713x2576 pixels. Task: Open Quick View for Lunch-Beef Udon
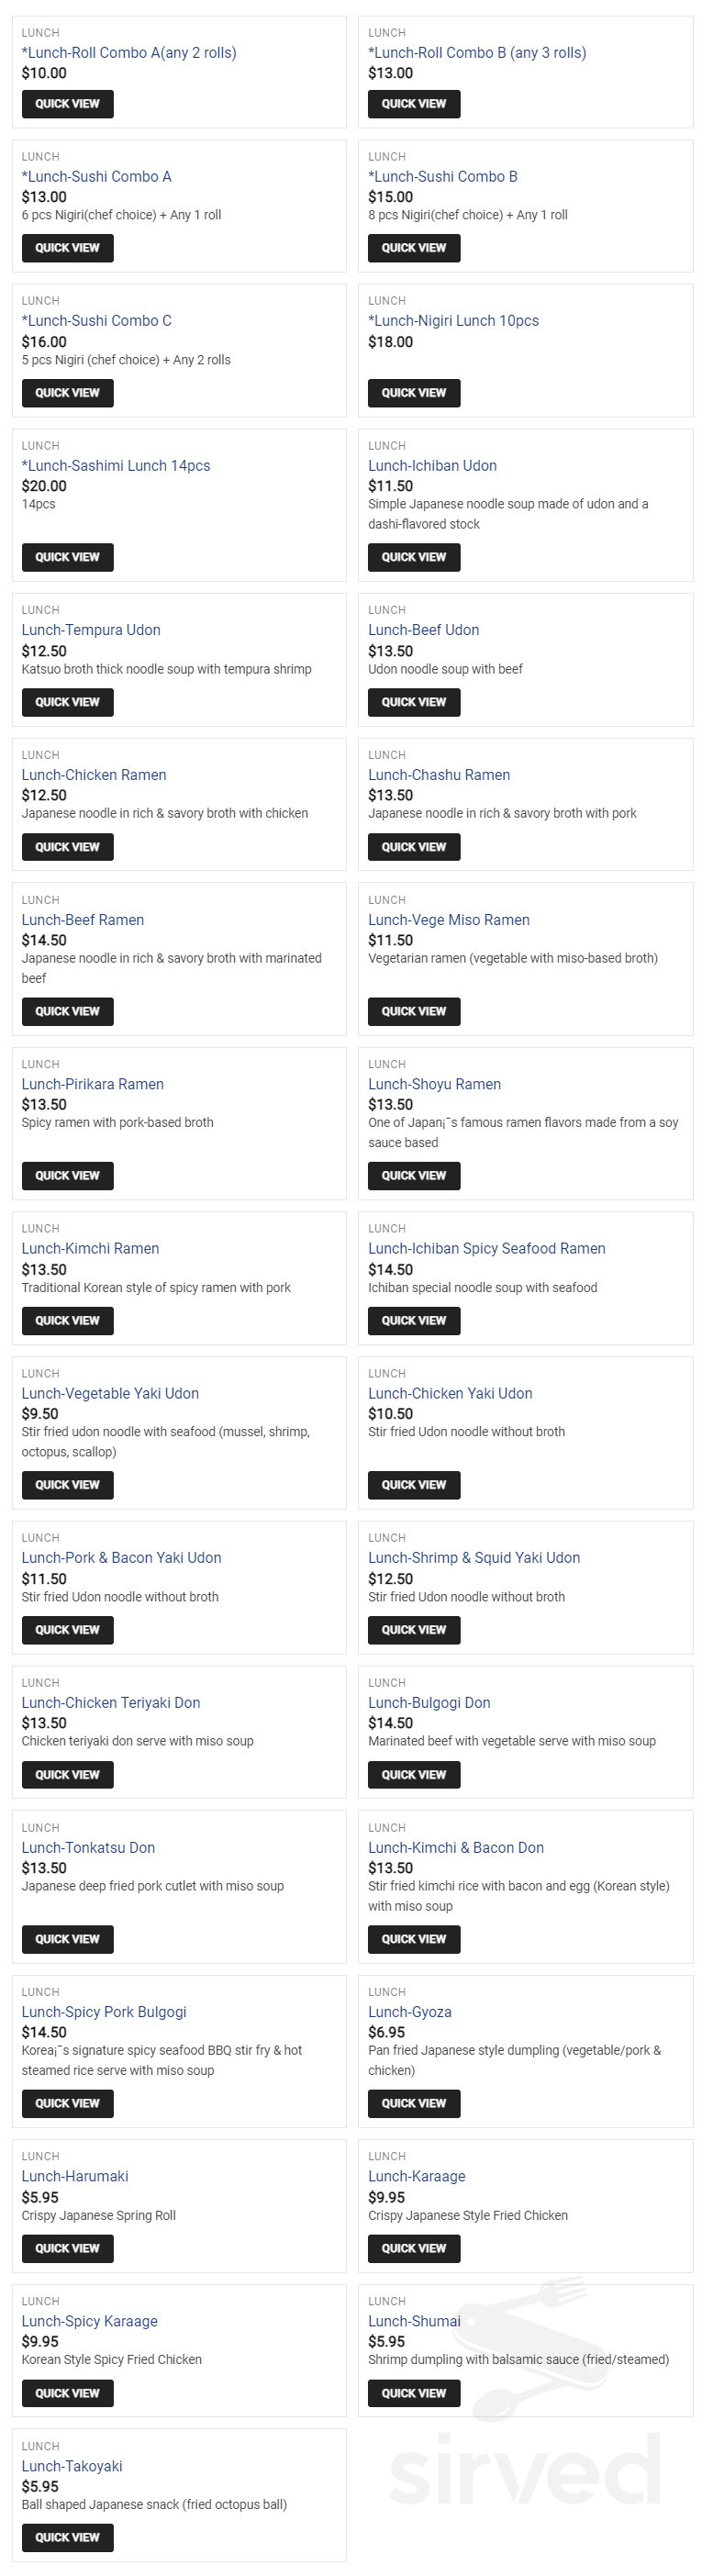pos(413,702)
